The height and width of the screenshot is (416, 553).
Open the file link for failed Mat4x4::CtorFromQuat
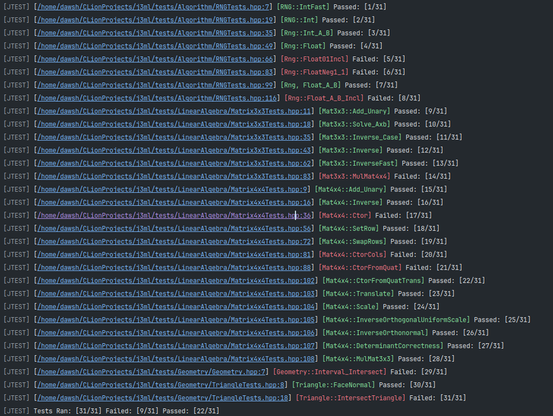[175, 268]
